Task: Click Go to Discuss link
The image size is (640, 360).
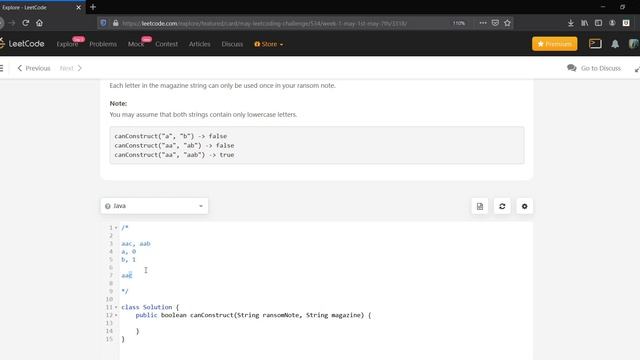Action: tap(594, 68)
